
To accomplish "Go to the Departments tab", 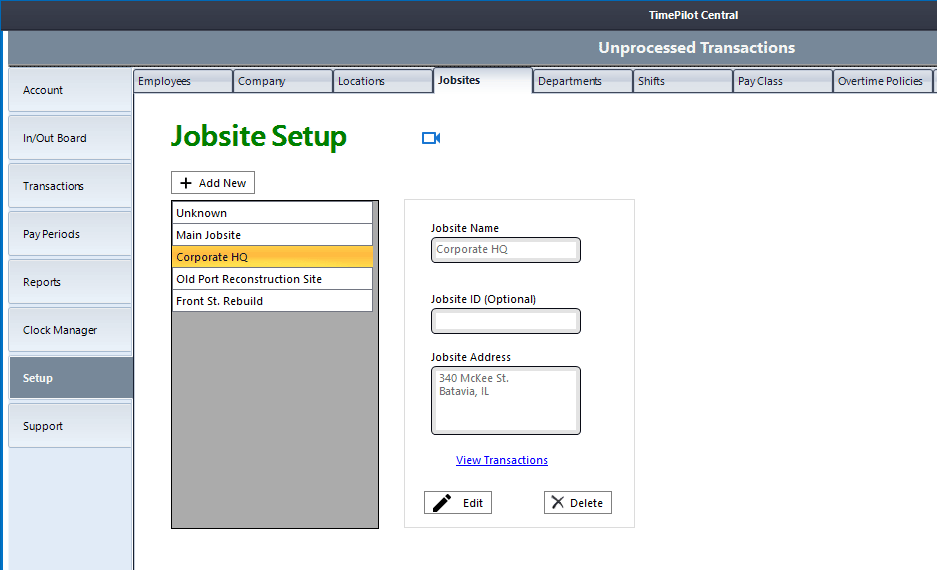I will pos(583,81).
